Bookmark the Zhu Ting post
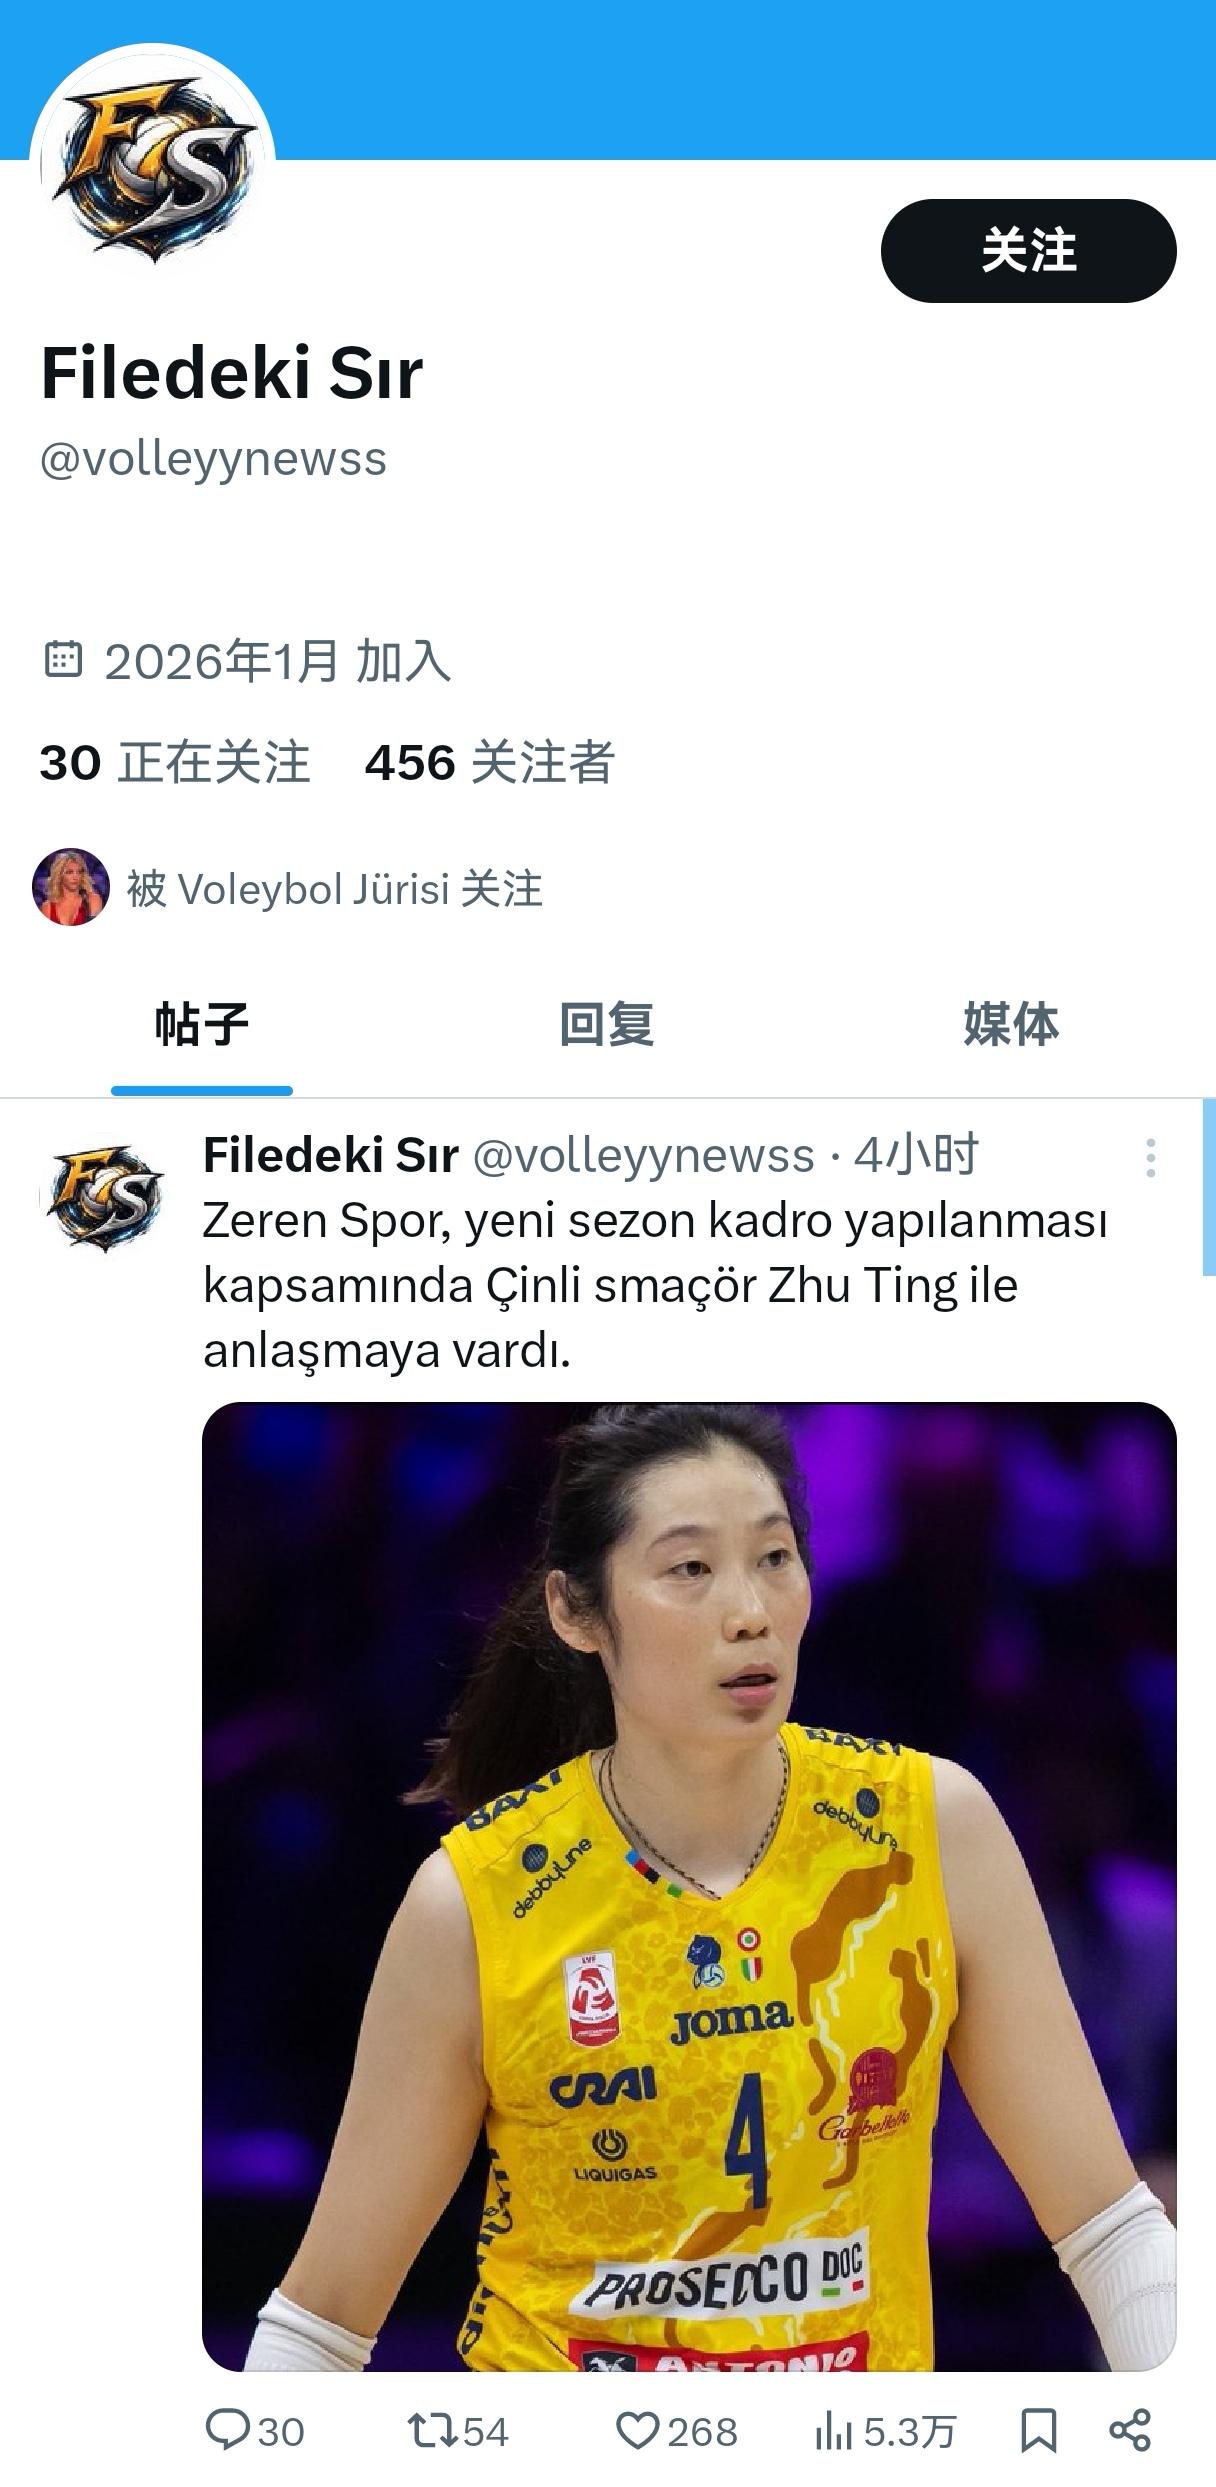This screenshot has width=1216, height=2487. point(1039,2430)
